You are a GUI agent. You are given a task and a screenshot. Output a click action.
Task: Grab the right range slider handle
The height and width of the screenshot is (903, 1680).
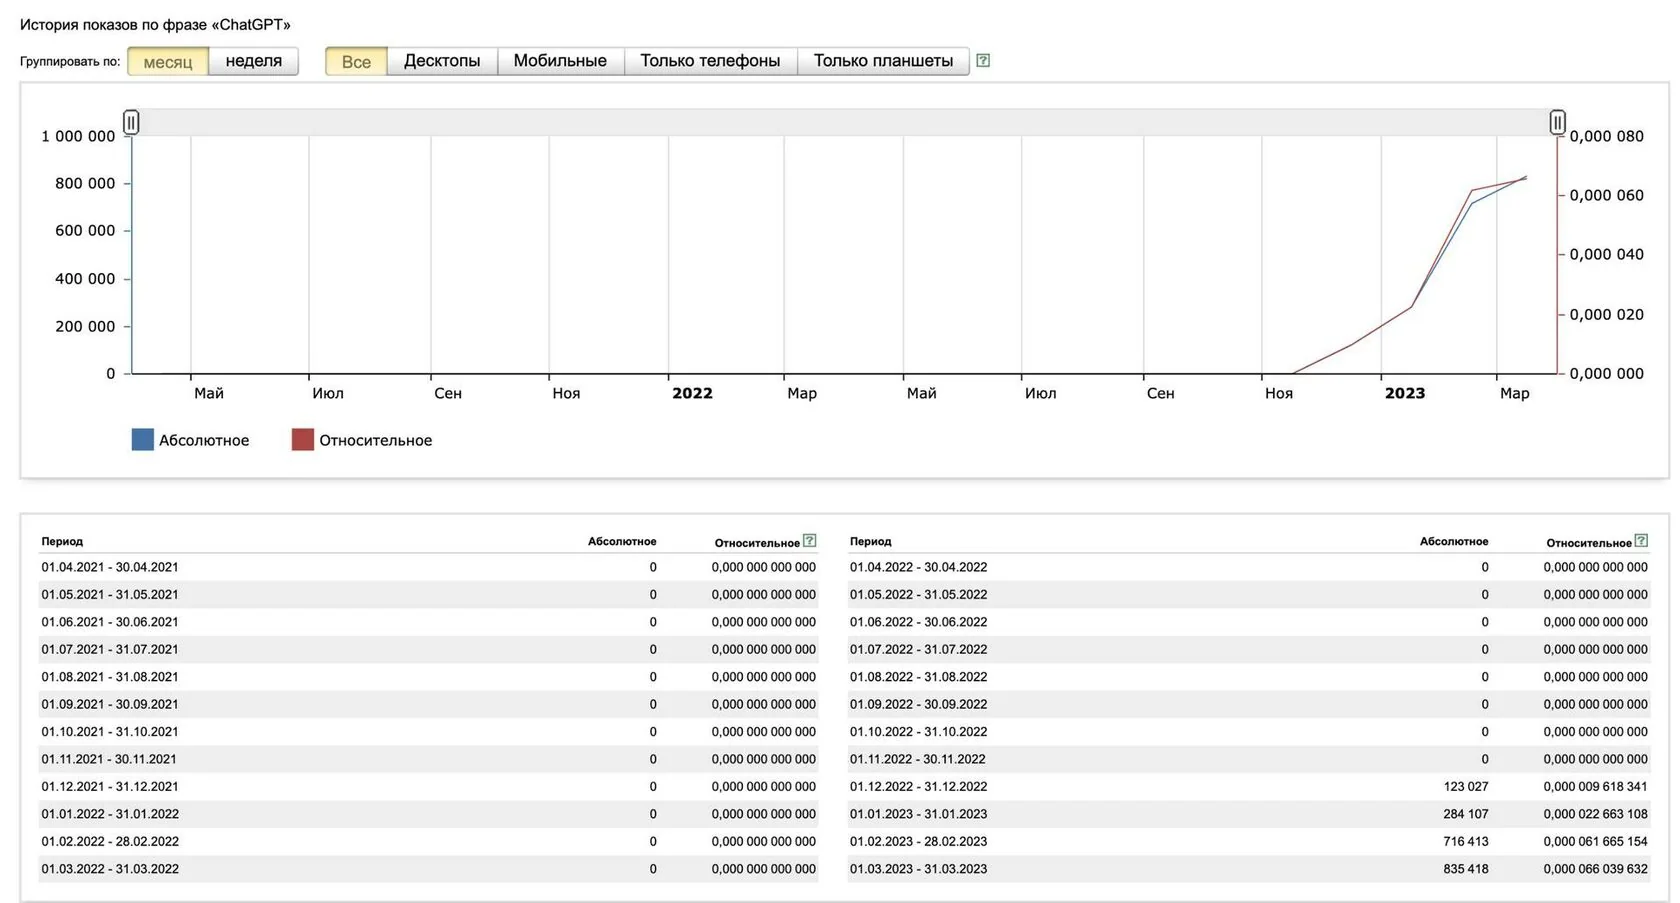[x=1557, y=122]
